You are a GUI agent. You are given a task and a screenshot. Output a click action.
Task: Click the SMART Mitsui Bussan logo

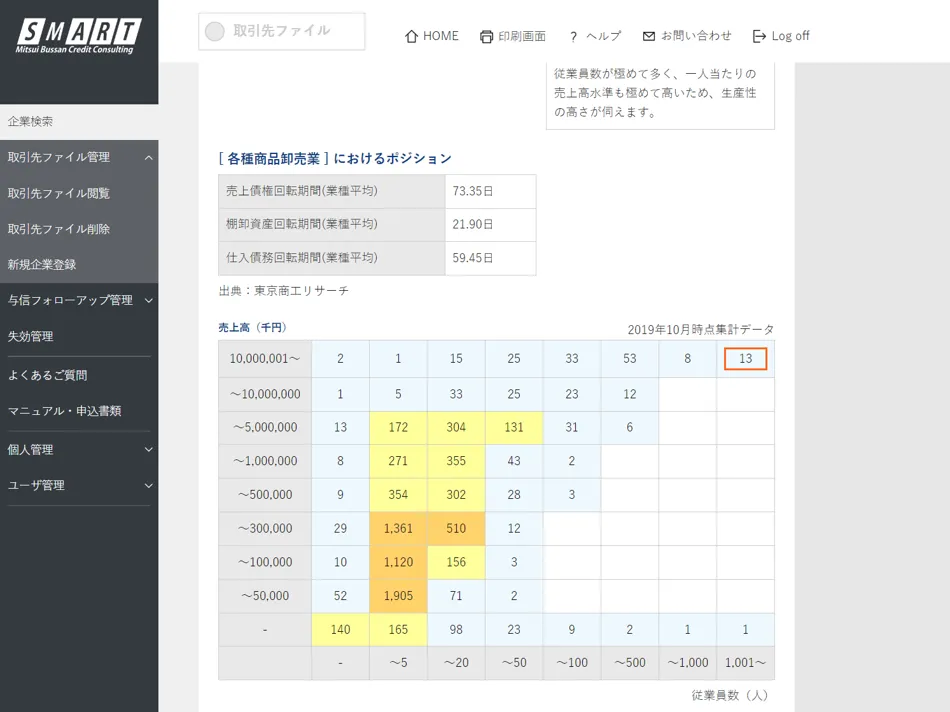[x=78, y=36]
